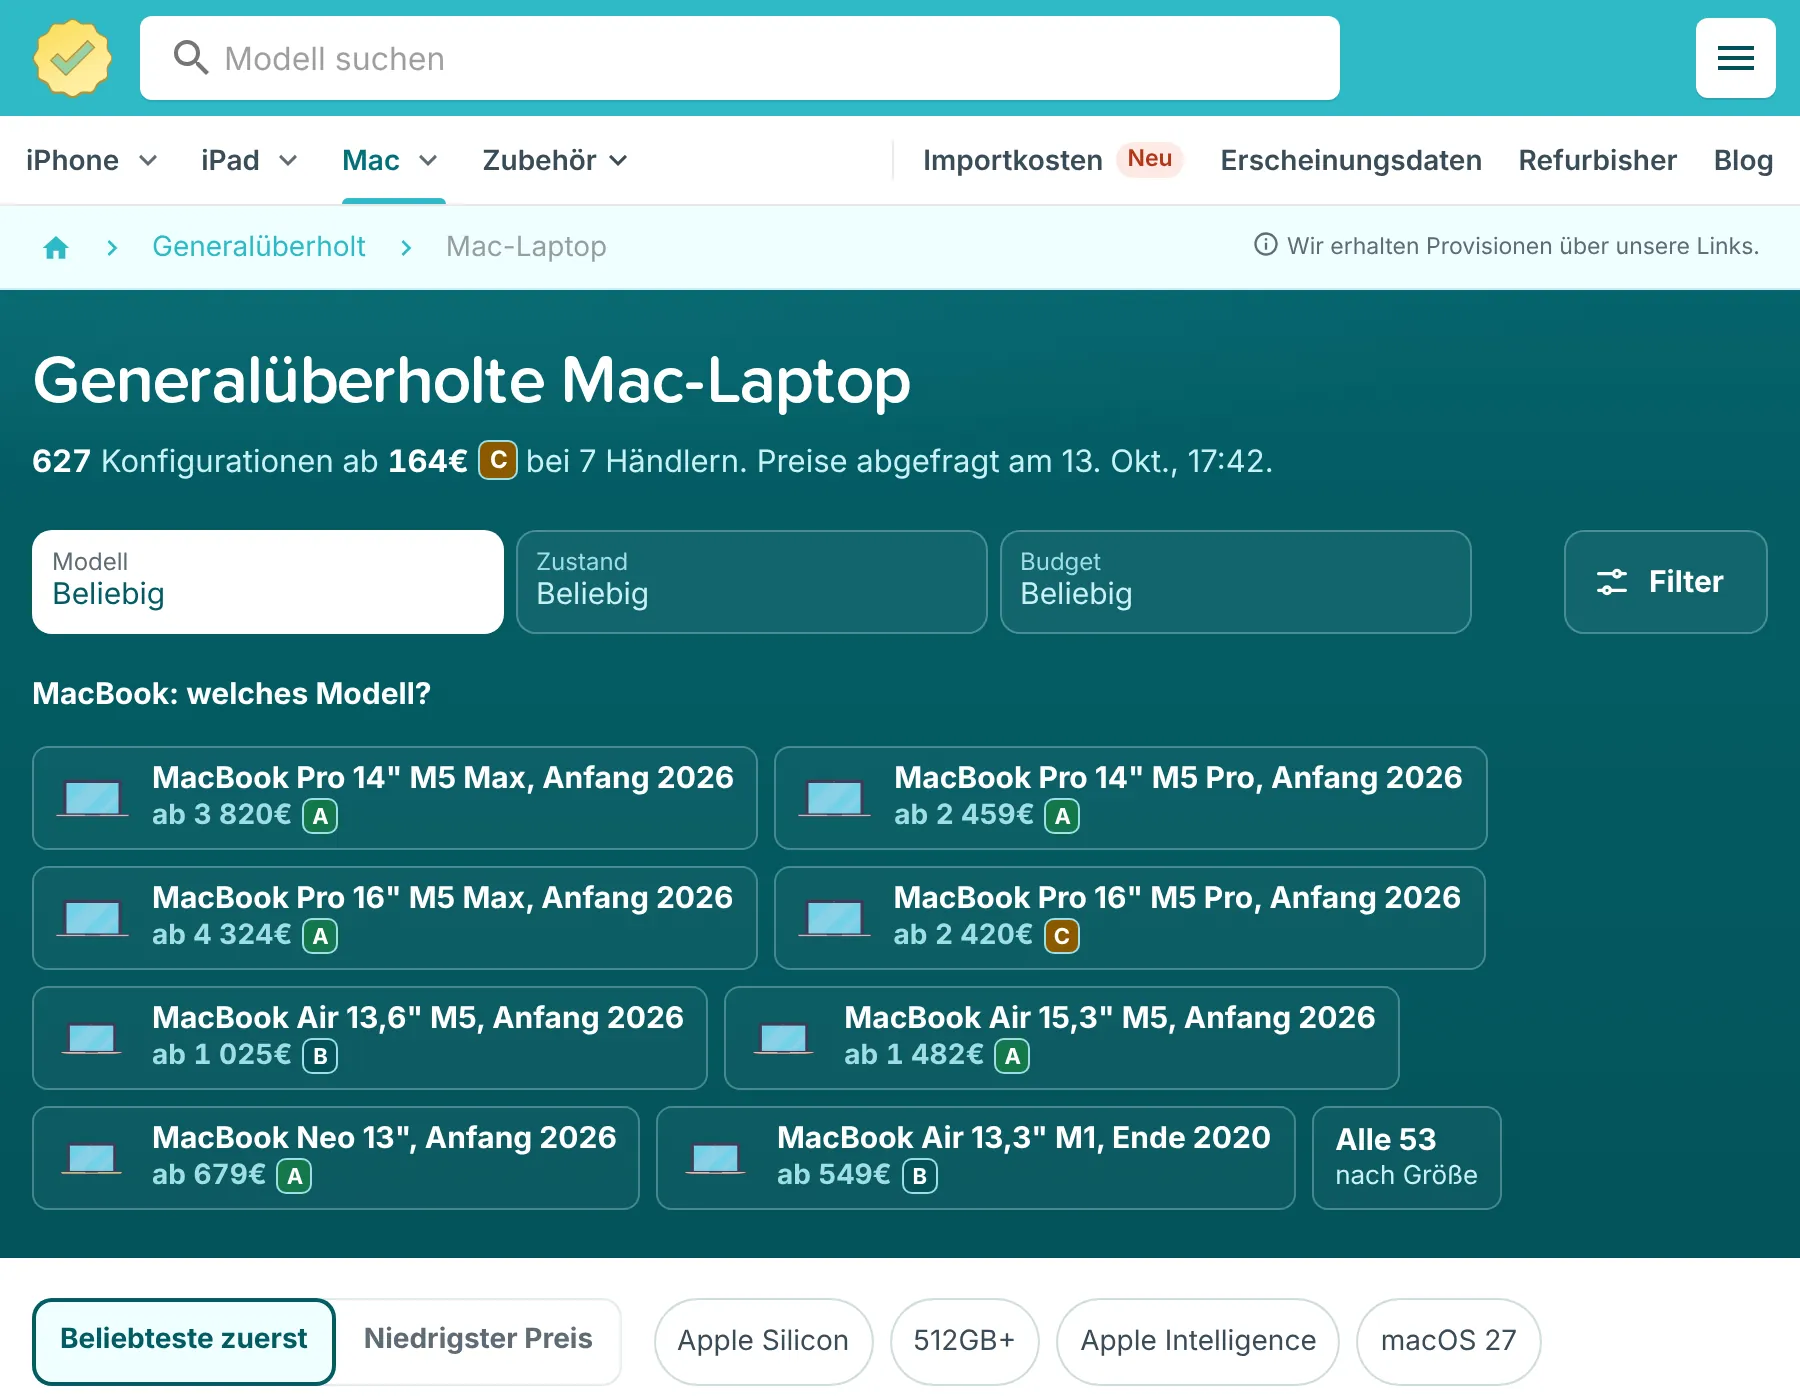This screenshot has height=1400, width=1800.
Task: Toggle Apple Intelligence filter chip
Action: 1198,1341
